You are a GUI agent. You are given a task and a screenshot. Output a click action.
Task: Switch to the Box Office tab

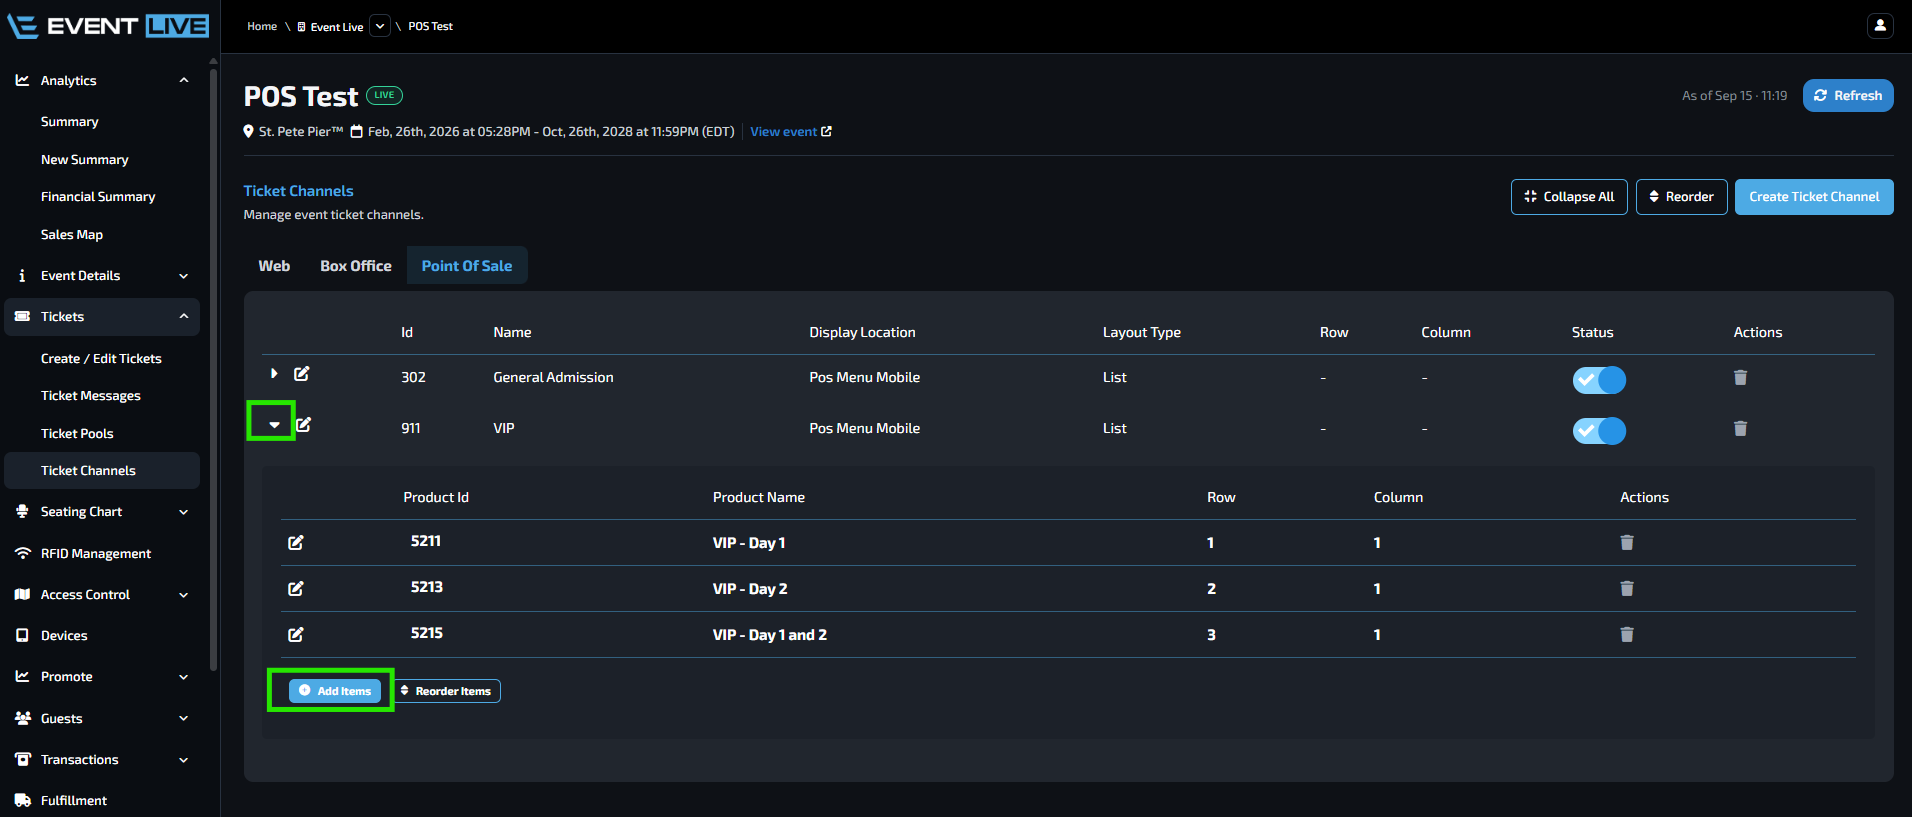coord(356,266)
